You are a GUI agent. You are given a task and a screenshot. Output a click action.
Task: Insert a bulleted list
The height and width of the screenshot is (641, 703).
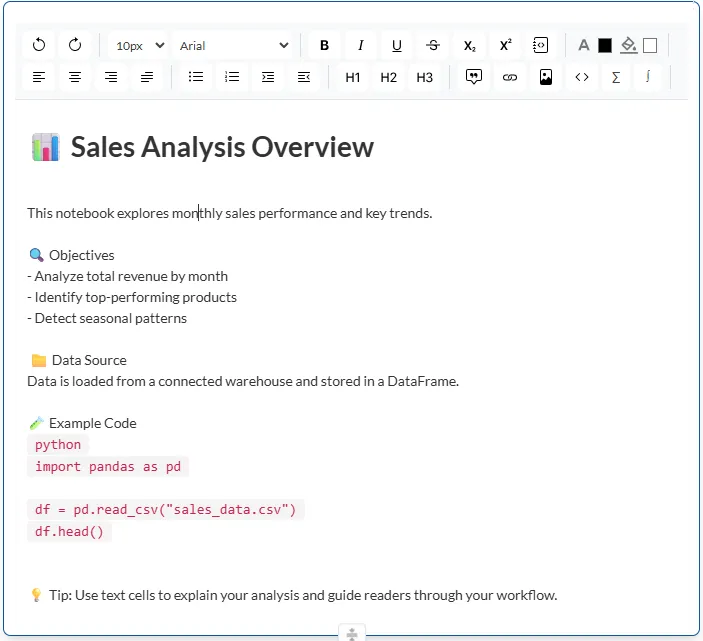[196, 77]
